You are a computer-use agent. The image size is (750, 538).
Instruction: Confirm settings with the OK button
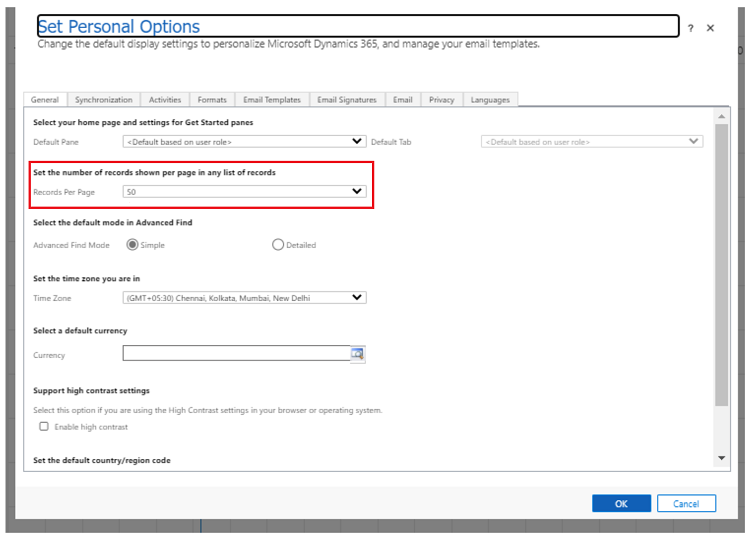click(621, 504)
